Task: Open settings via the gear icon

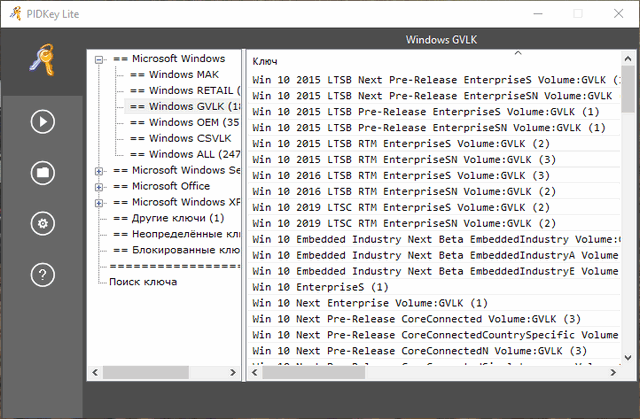Action: (x=42, y=223)
